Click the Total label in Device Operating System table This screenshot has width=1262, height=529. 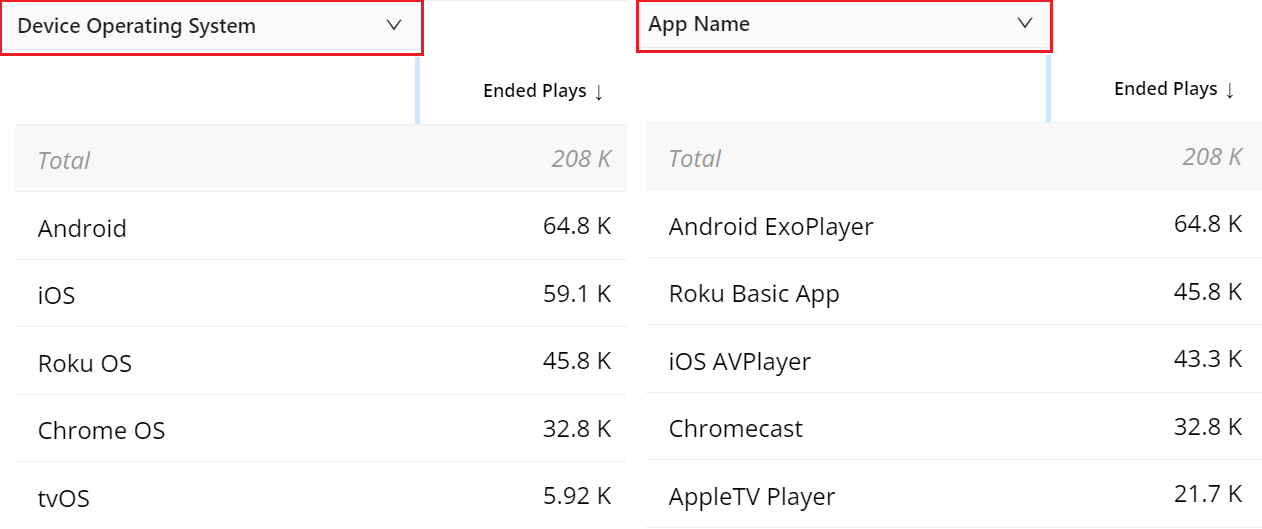pyautogui.click(x=64, y=160)
